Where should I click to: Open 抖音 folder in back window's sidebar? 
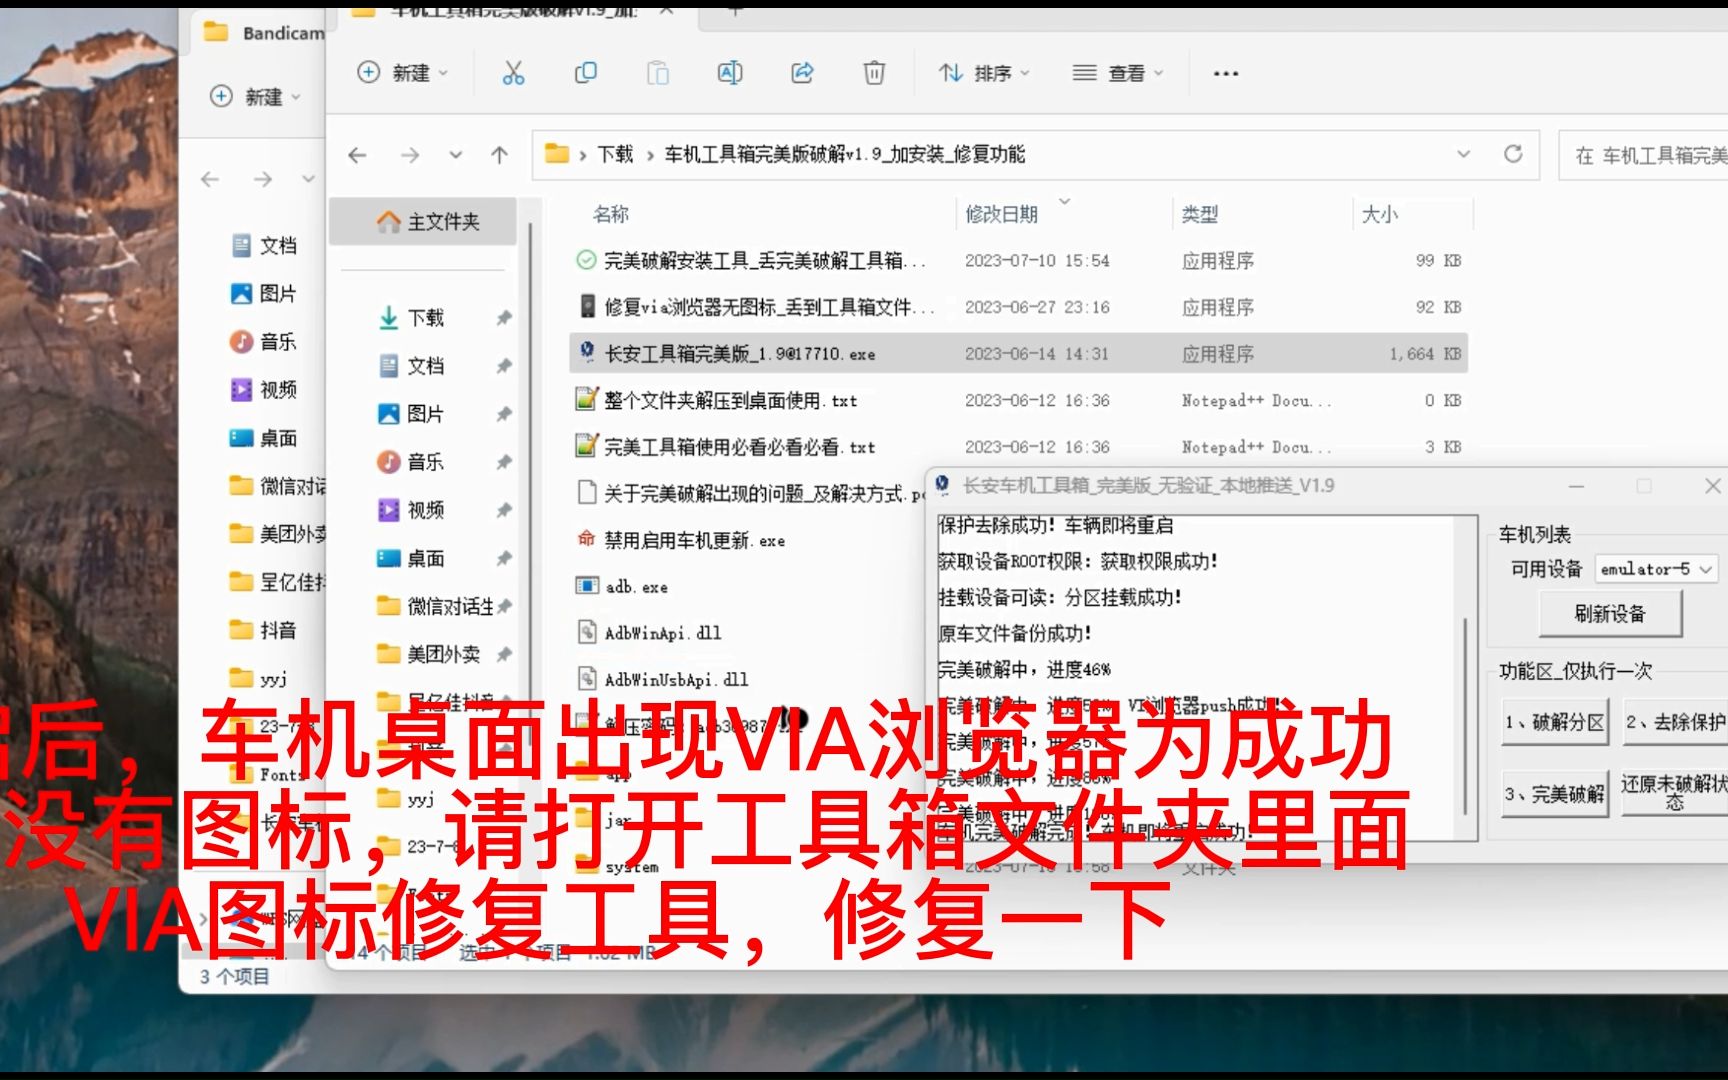click(265, 630)
